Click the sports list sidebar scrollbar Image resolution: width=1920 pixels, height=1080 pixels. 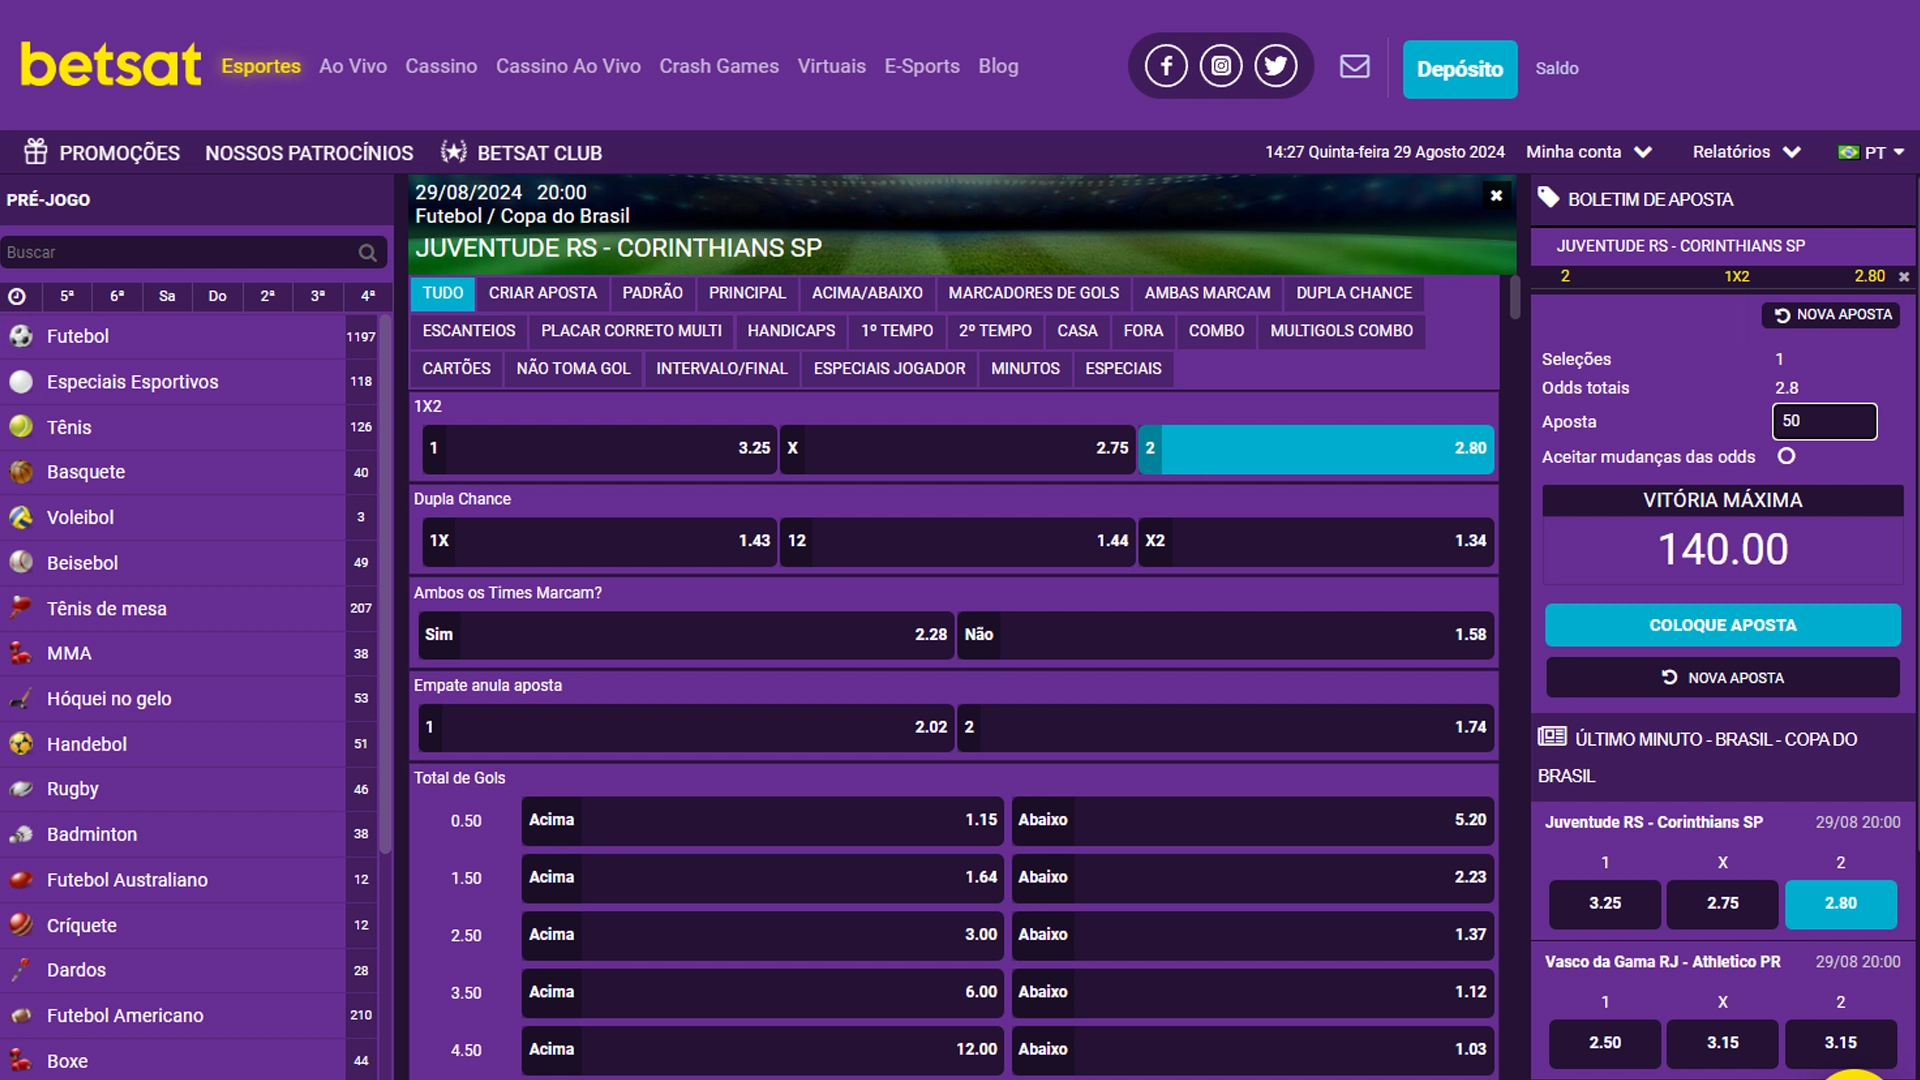386,583
